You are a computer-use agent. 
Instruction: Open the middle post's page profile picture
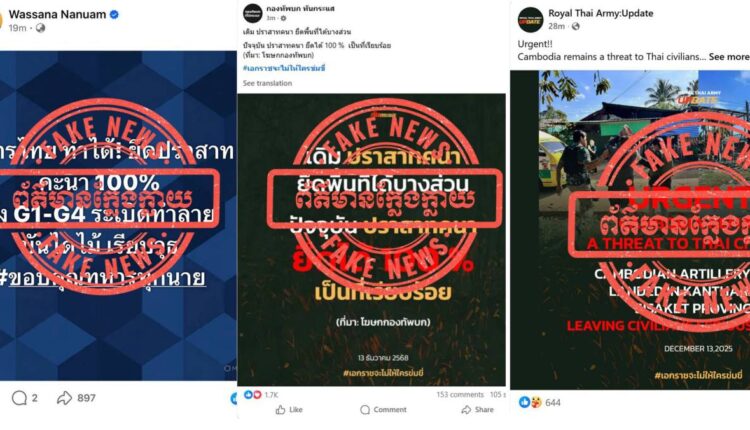pos(253,13)
